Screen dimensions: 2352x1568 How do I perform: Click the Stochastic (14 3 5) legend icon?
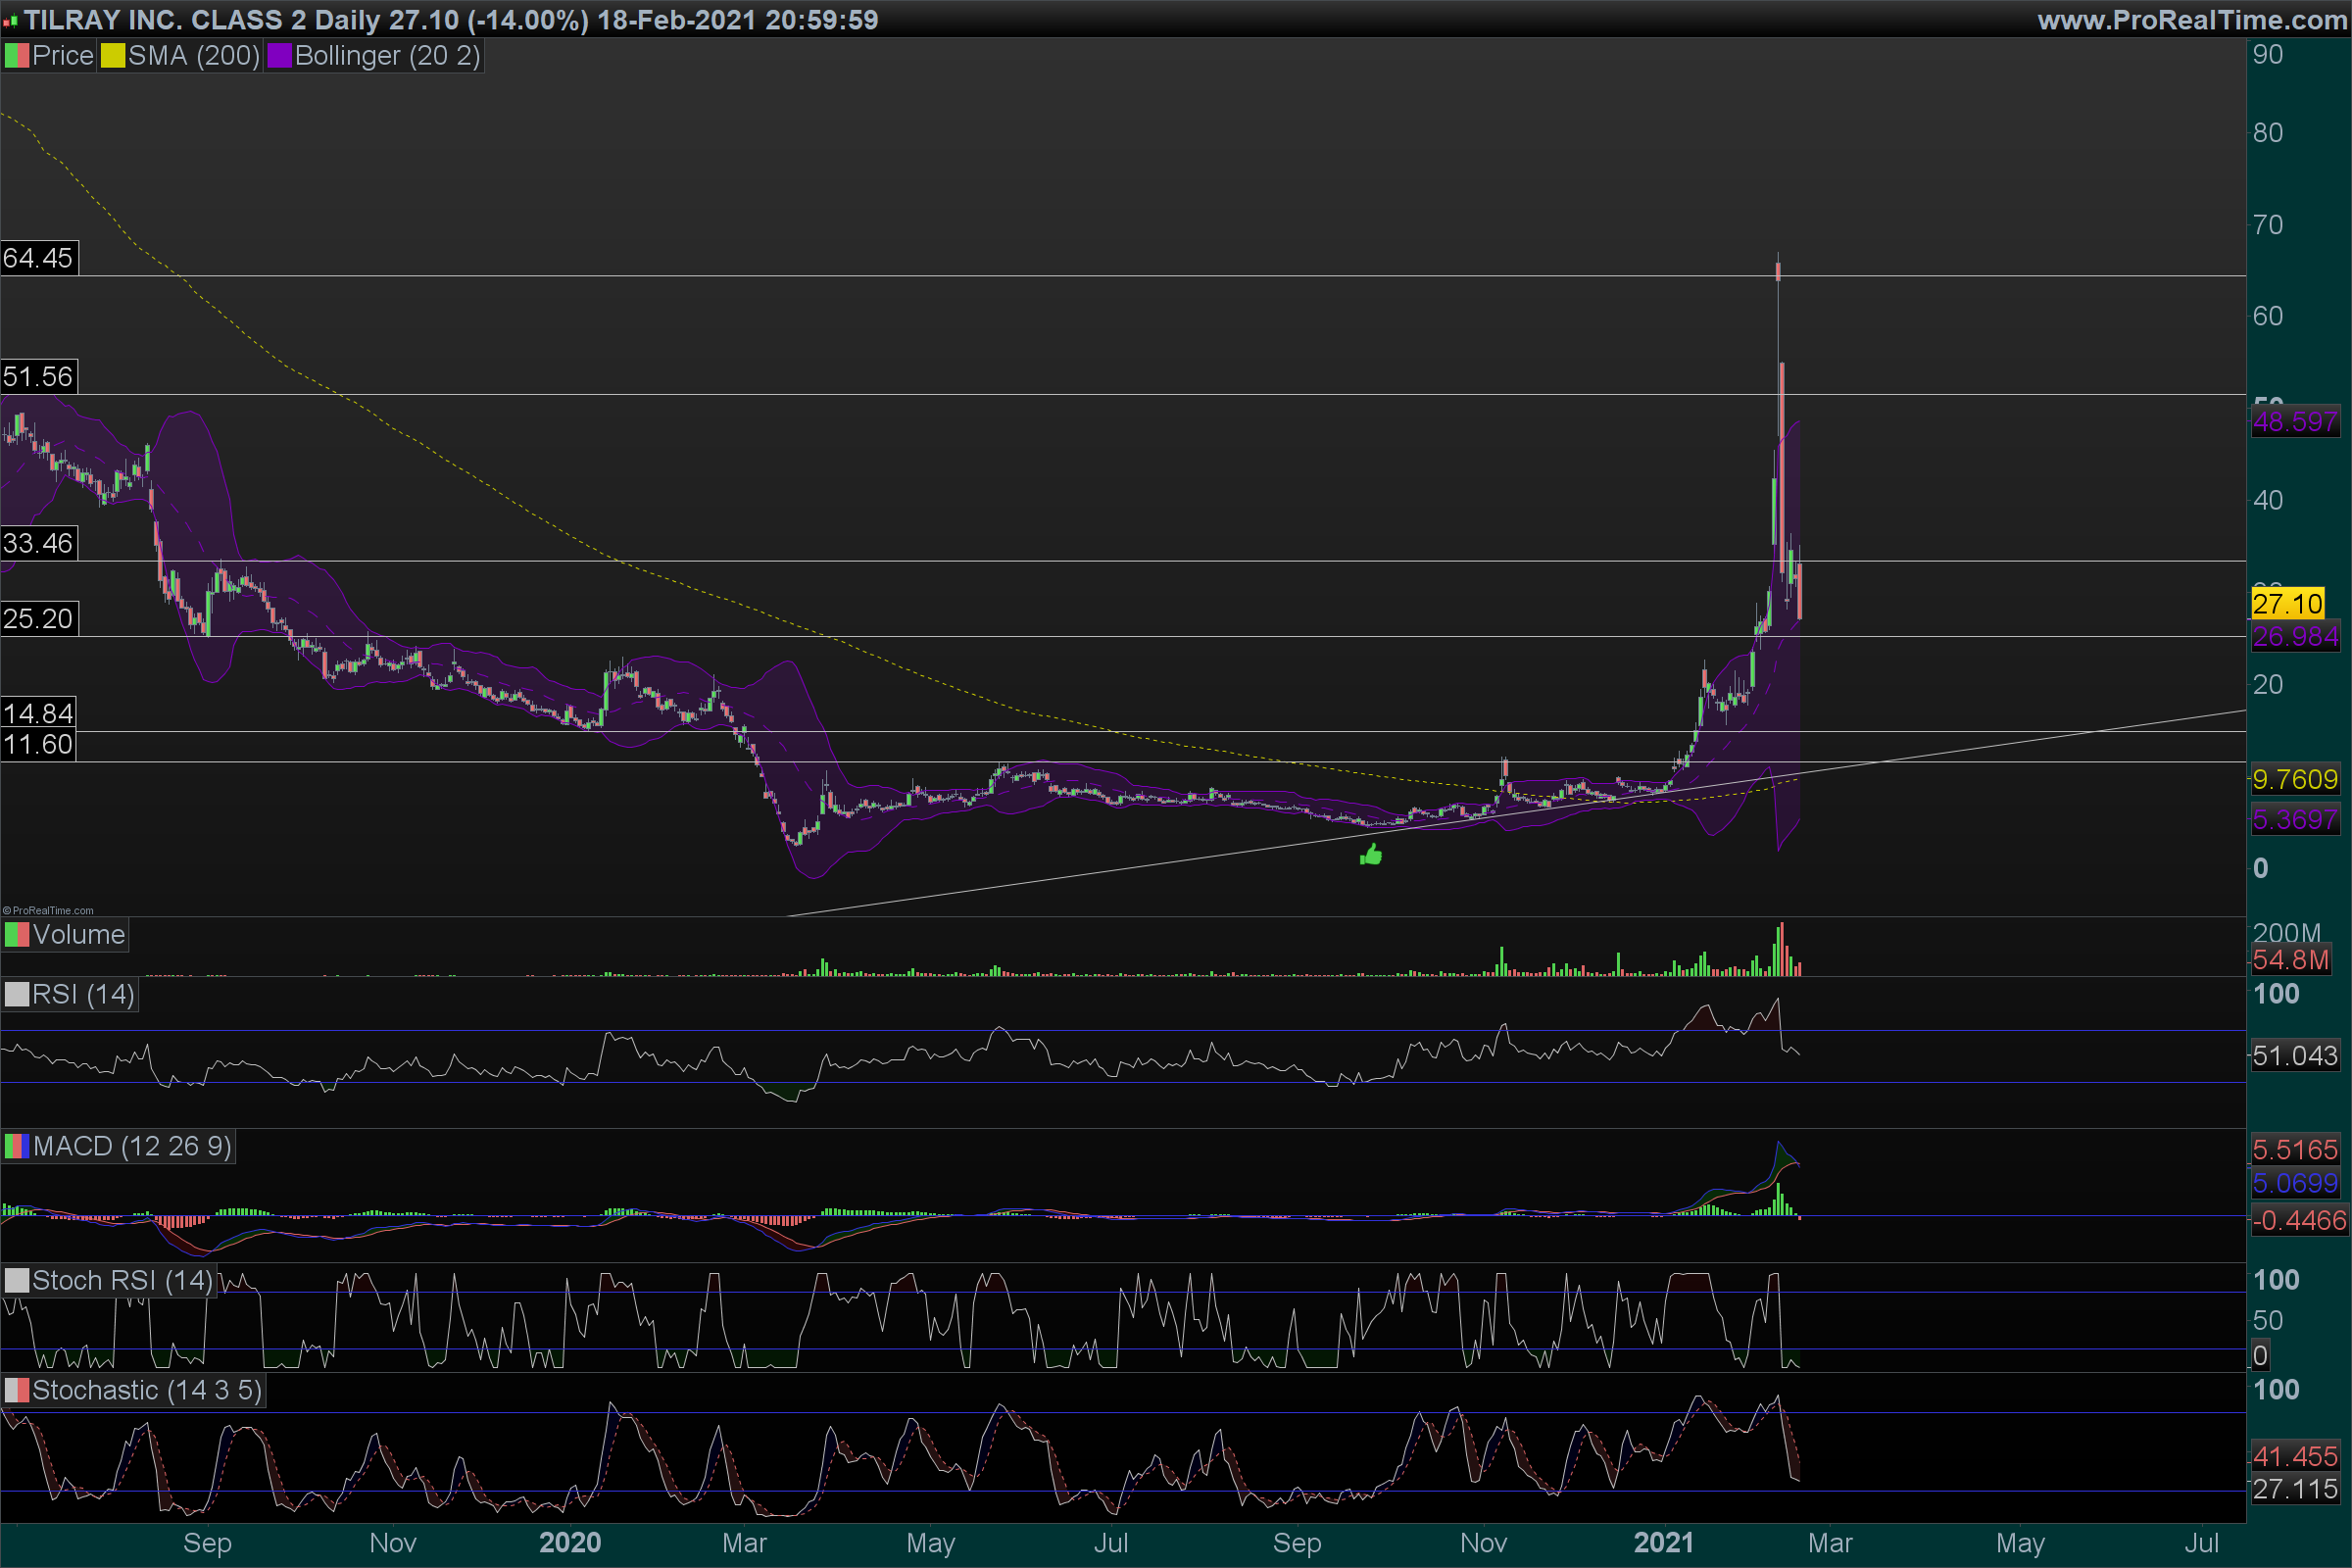click(x=17, y=1390)
